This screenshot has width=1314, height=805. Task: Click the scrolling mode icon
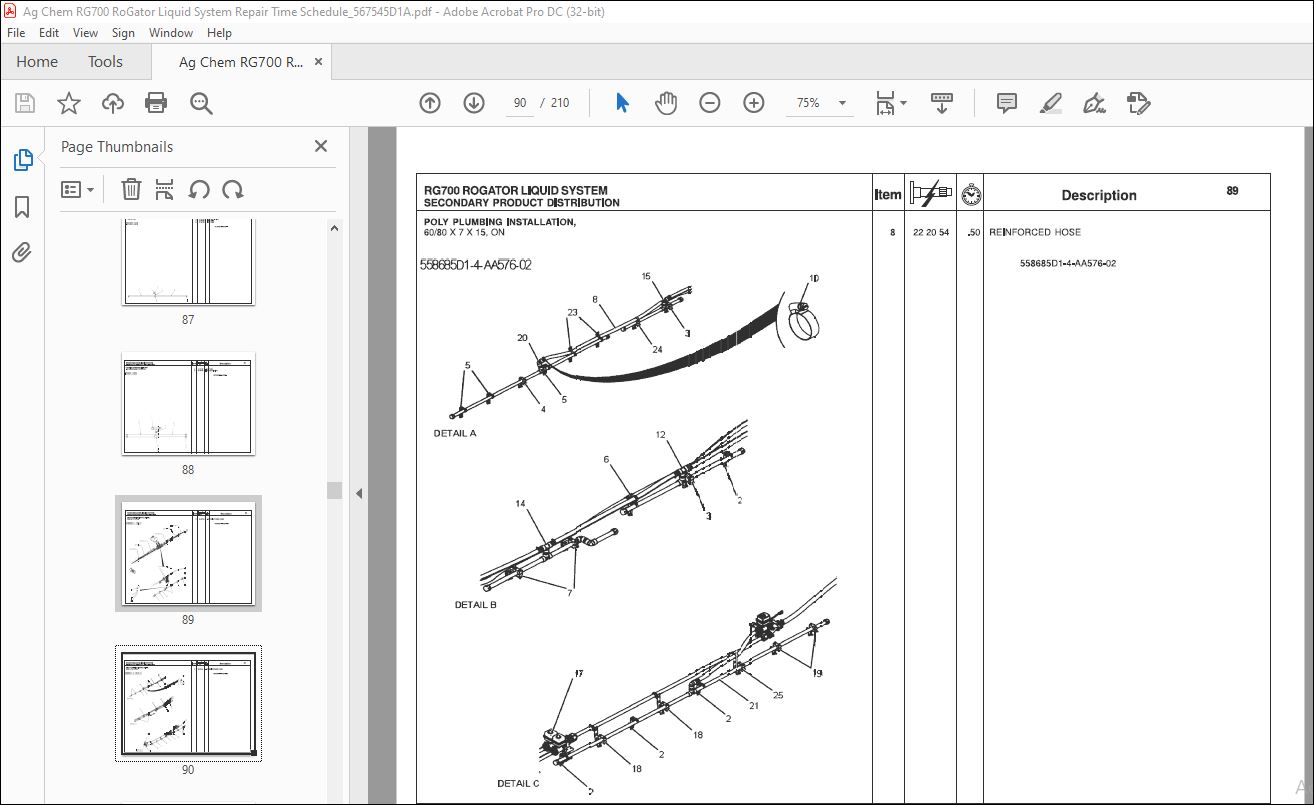click(x=941, y=103)
